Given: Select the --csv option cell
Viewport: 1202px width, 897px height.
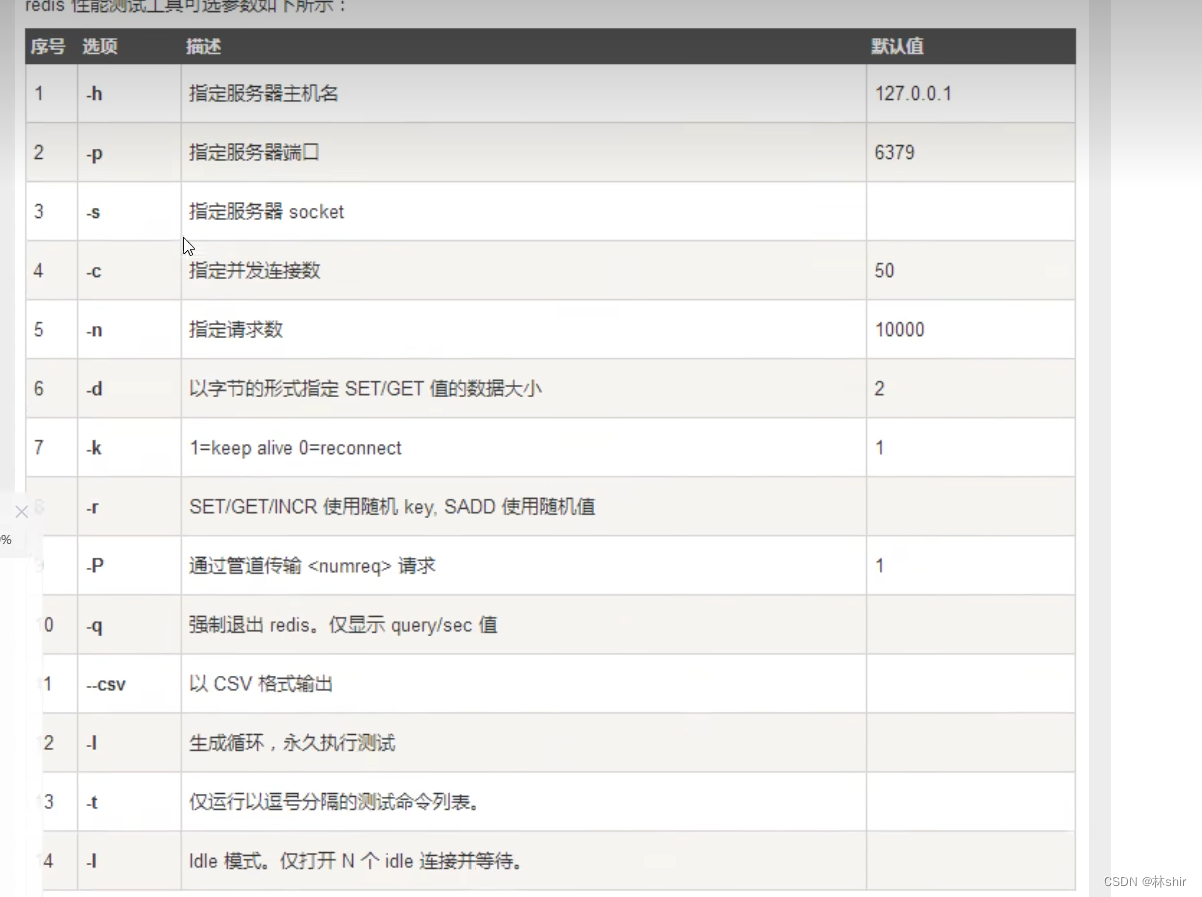Looking at the screenshot, I should coord(129,684).
